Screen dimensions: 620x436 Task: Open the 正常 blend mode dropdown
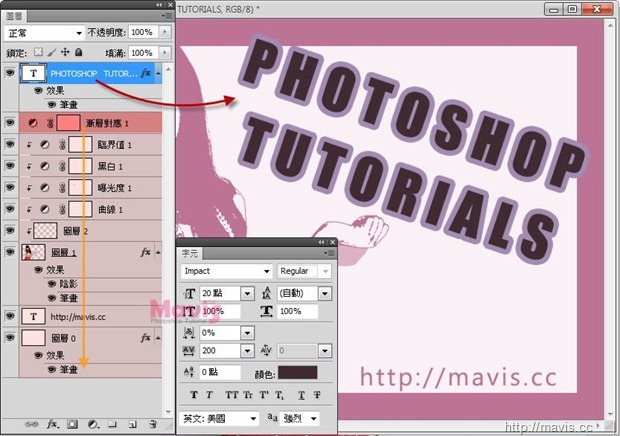coord(44,33)
